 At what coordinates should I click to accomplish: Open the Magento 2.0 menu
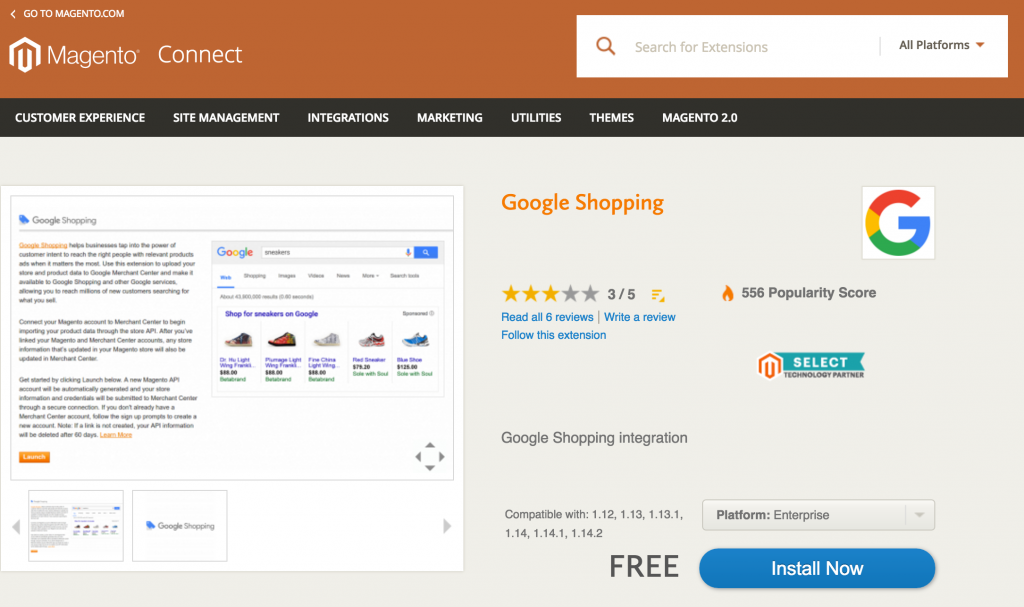pos(699,118)
